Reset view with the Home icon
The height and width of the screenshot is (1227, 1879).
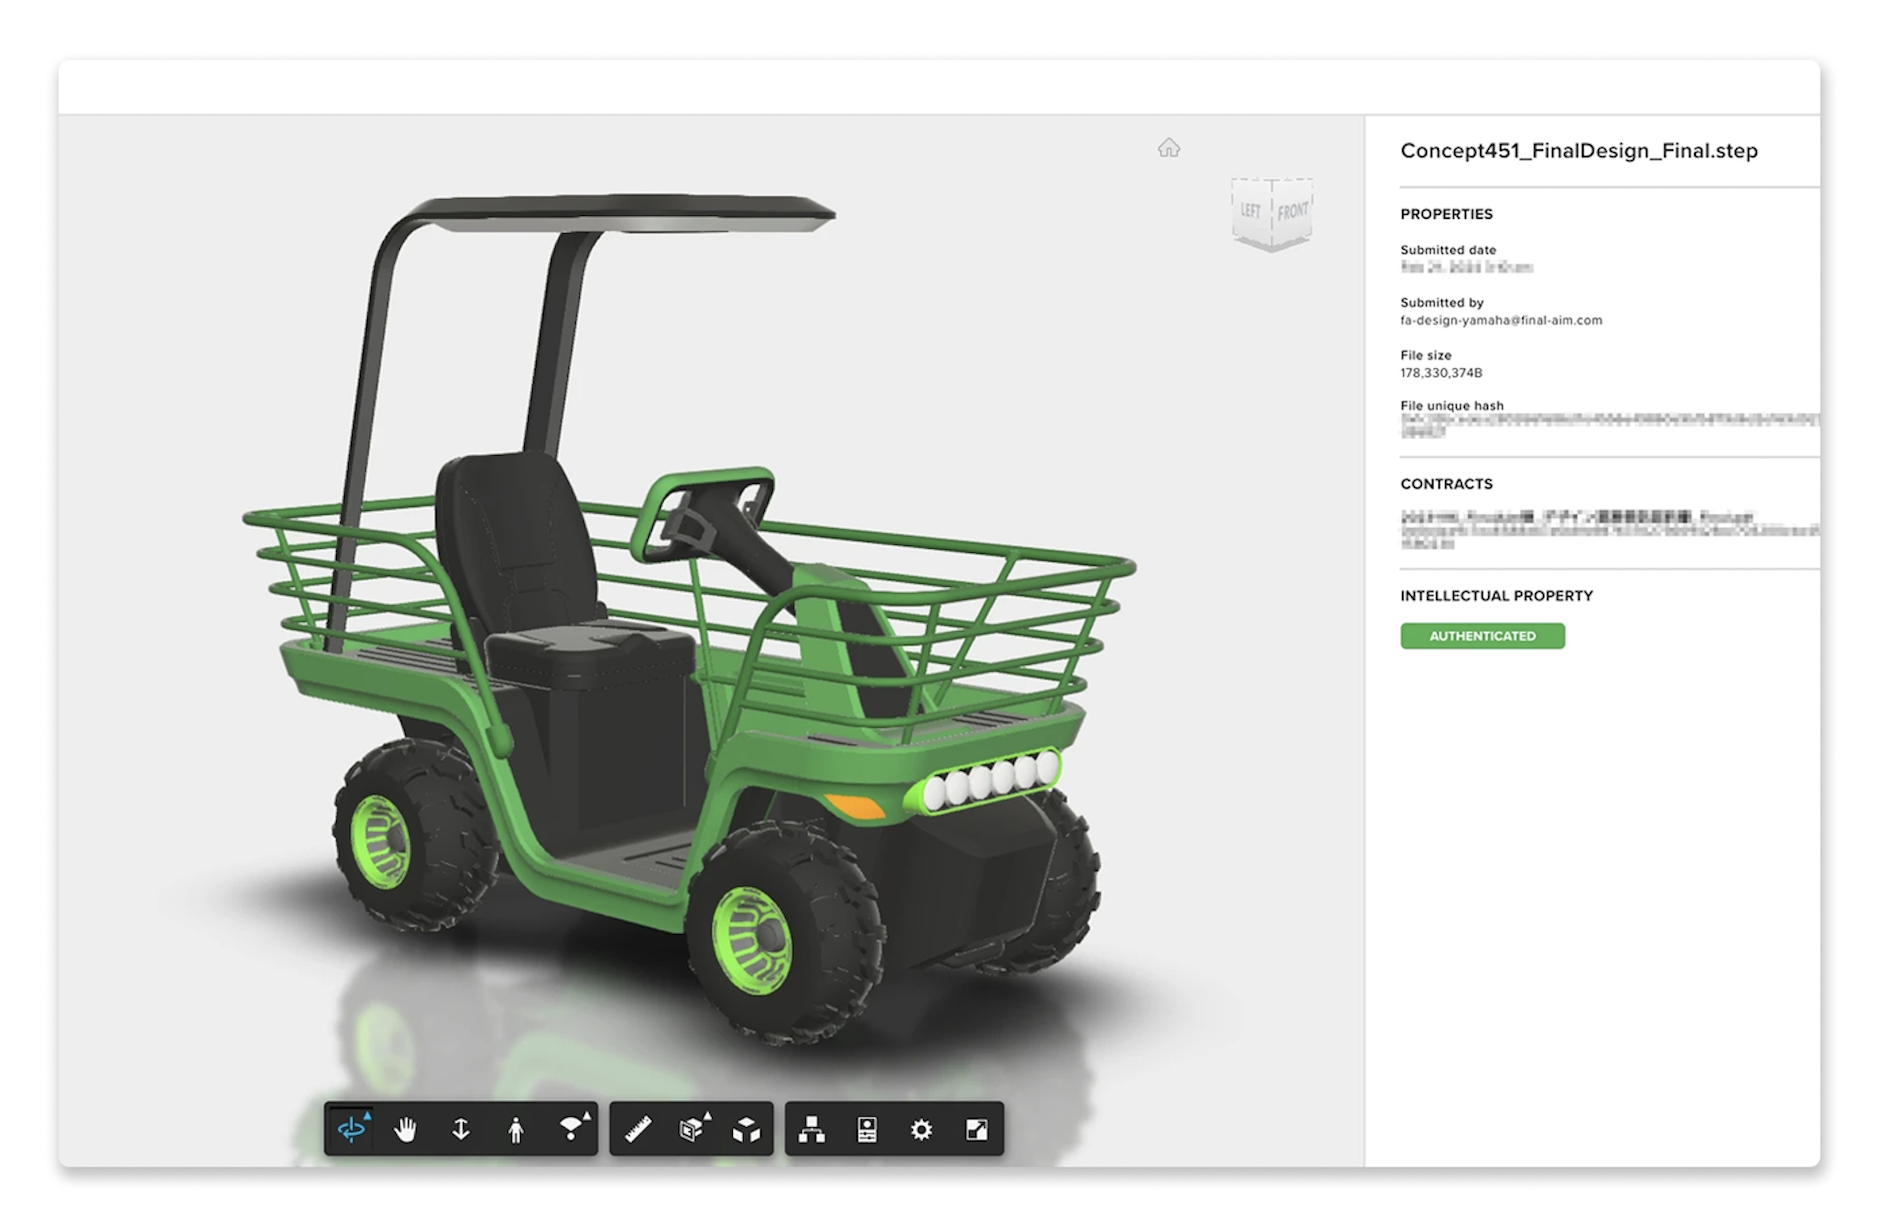tap(1169, 149)
